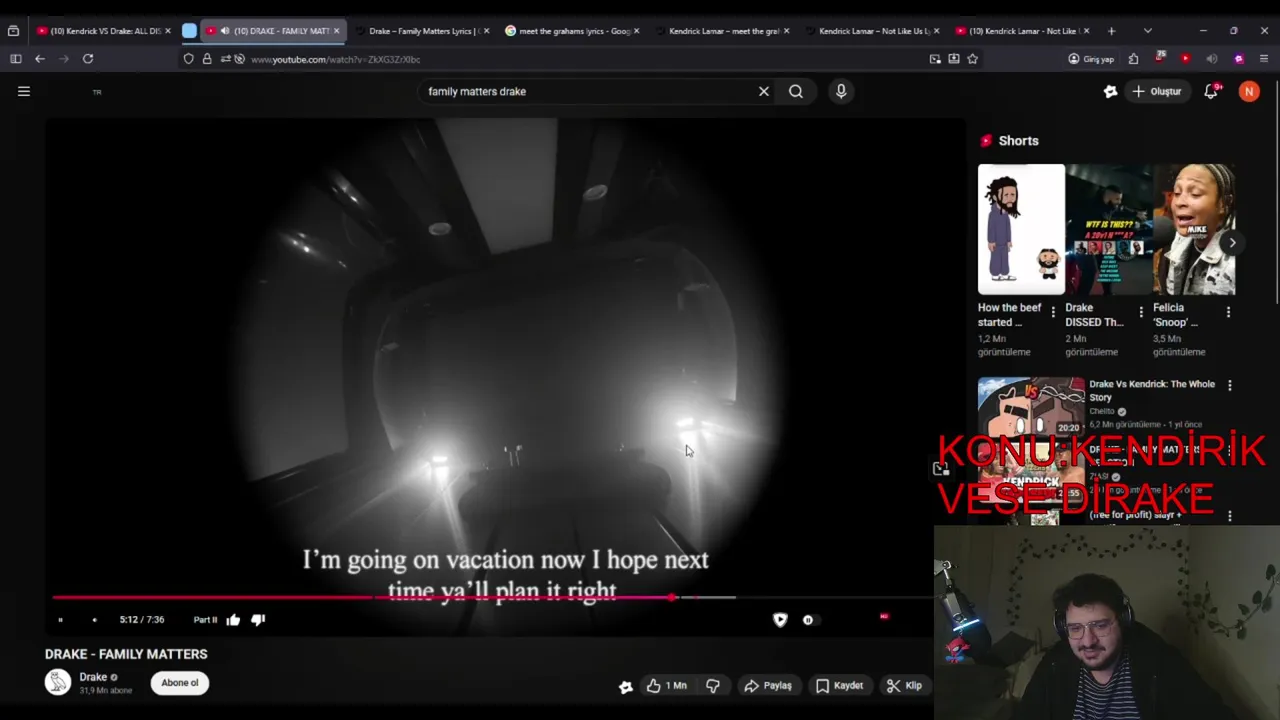1280x720 pixels.
Task: Open the browser hamburger application menu
Action: click(x=1264, y=59)
